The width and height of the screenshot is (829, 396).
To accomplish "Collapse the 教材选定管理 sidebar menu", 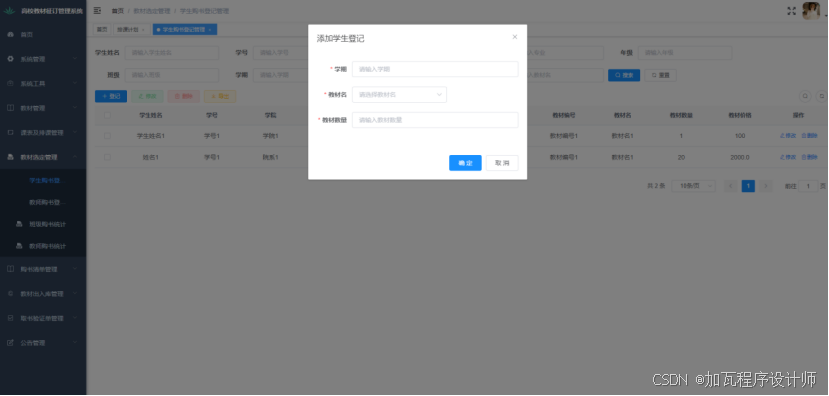I will (x=43, y=157).
